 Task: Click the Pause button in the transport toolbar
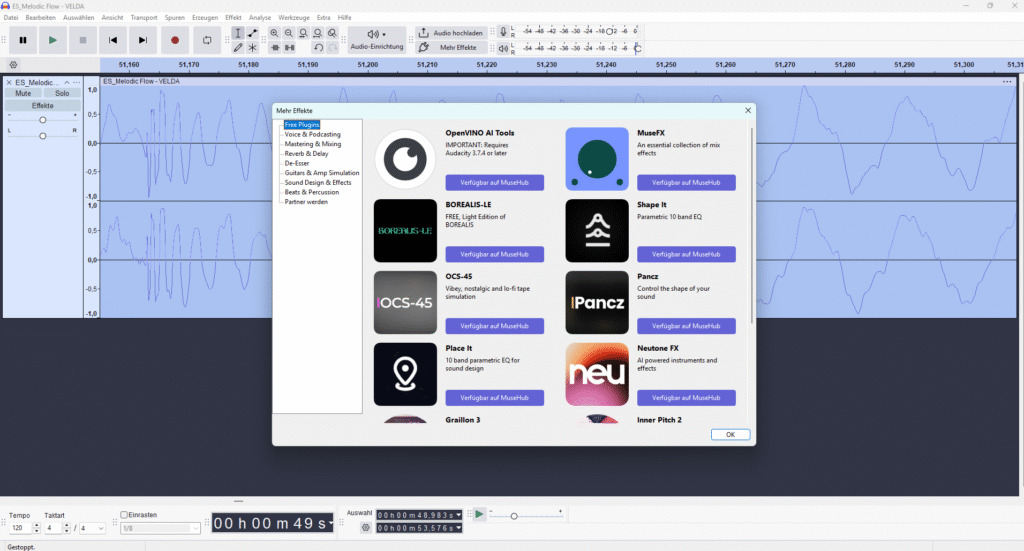[x=23, y=40]
